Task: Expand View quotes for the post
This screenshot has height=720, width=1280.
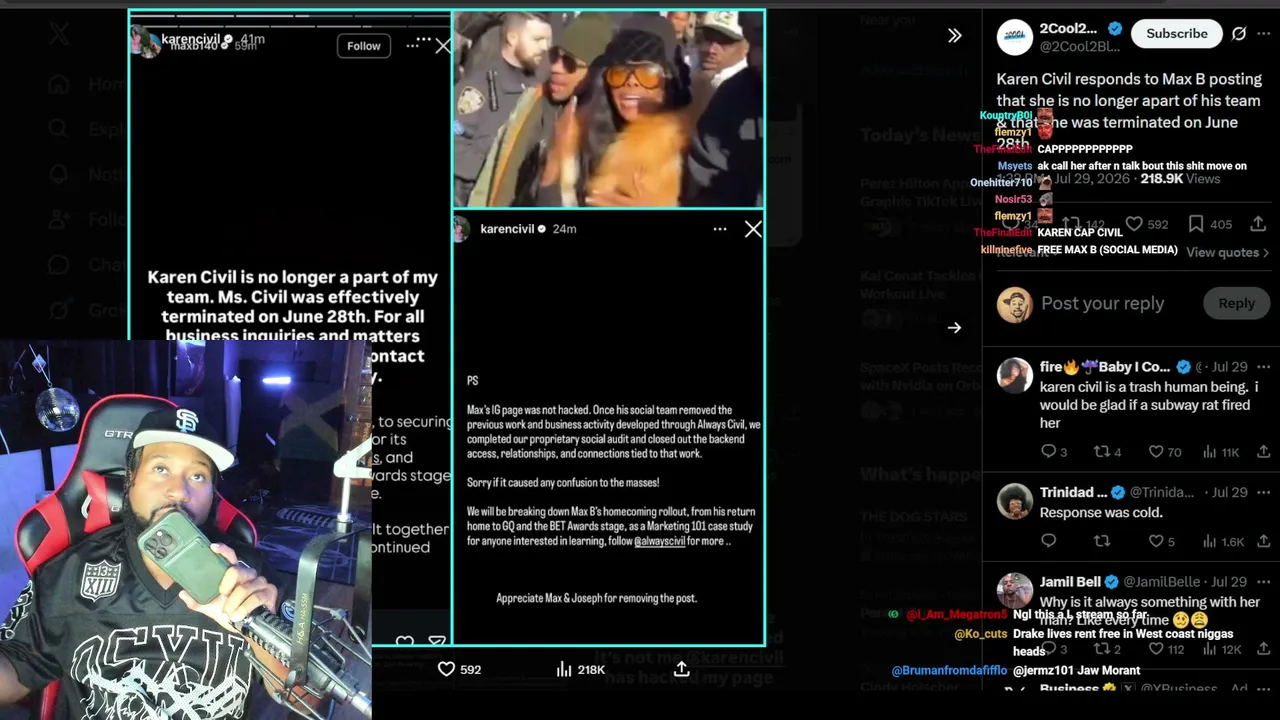Action: (1227, 253)
